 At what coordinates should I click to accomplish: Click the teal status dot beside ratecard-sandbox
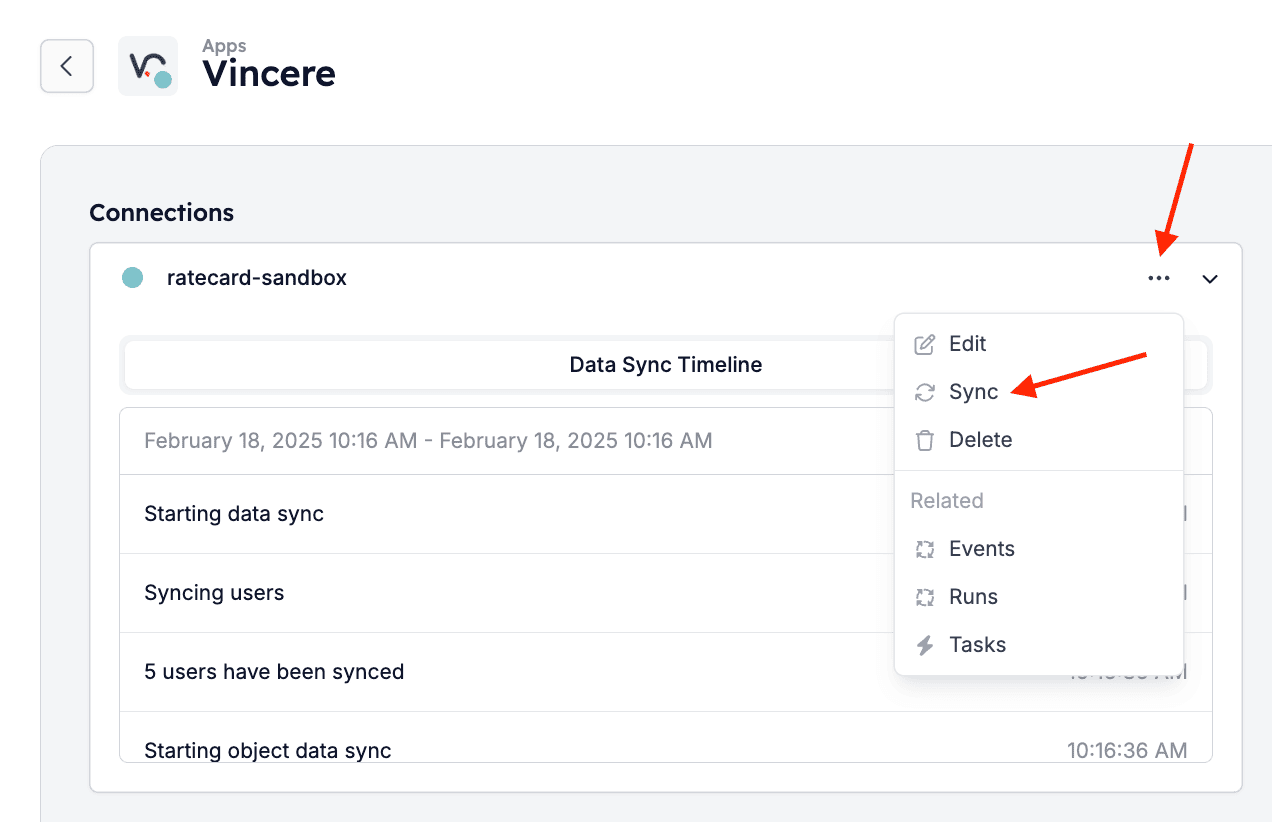click(x=132, y=278)
